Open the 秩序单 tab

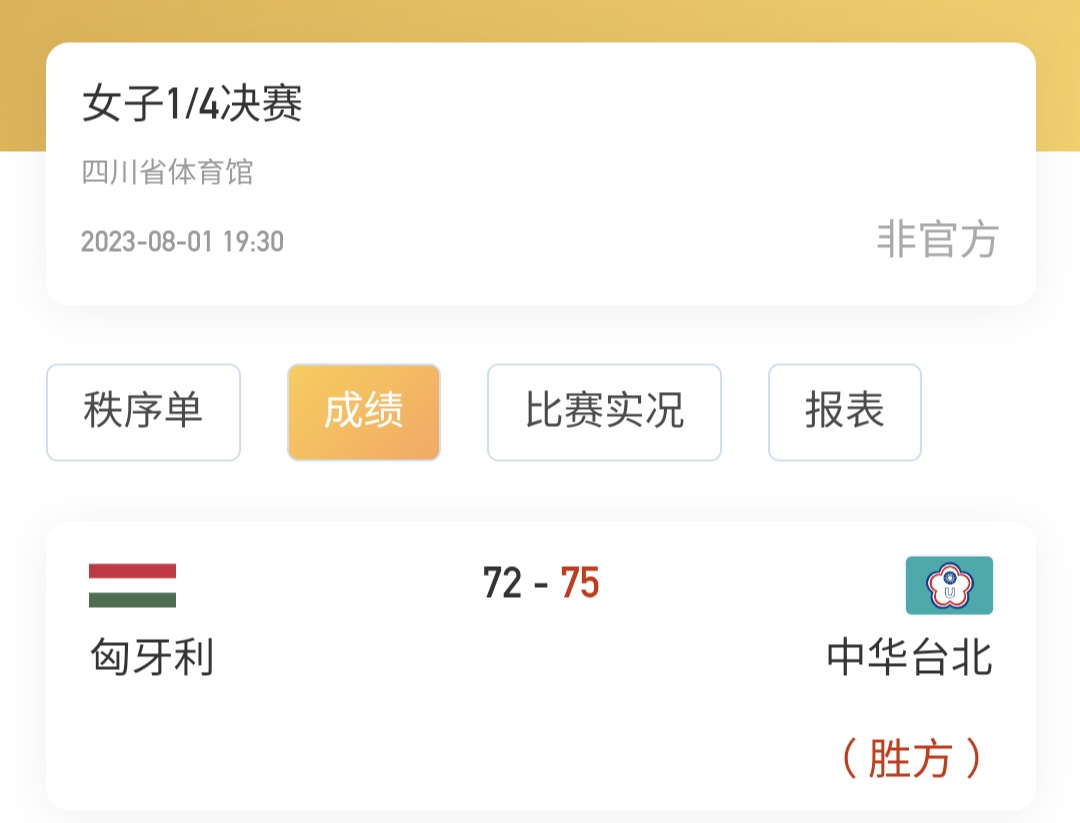[143, 412]
